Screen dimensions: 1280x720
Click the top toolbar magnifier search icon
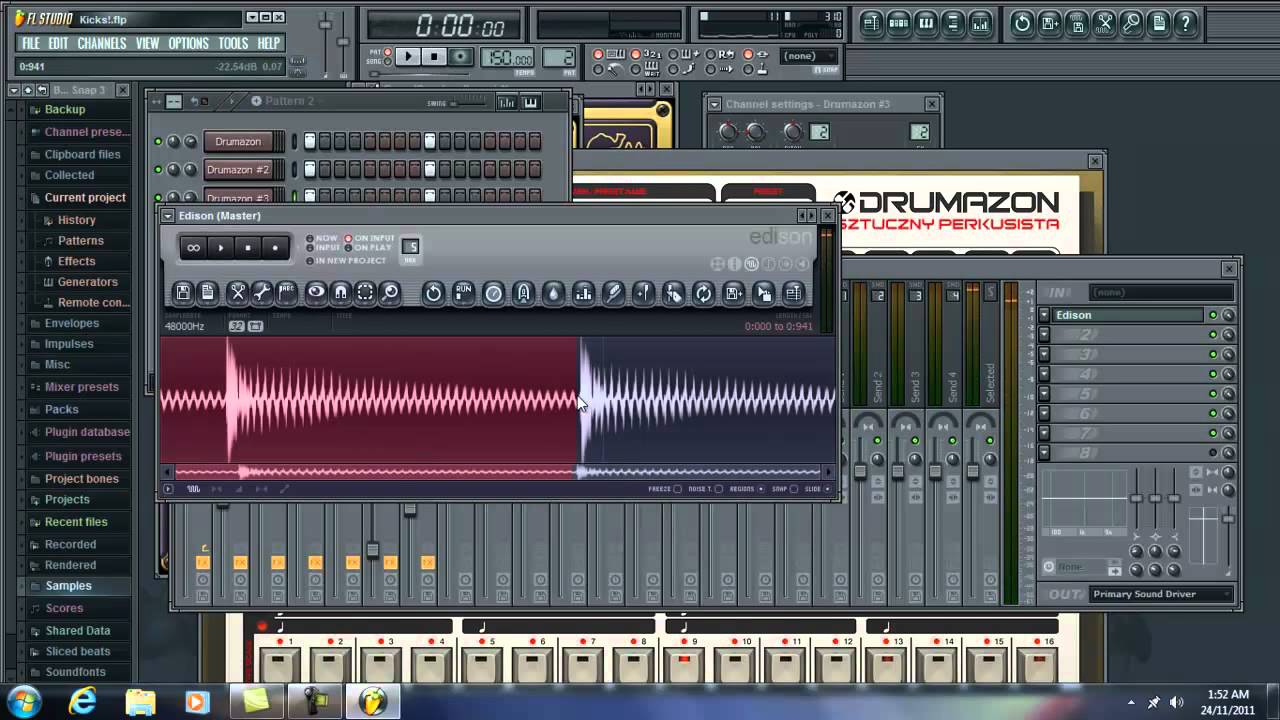[1132, 23]
